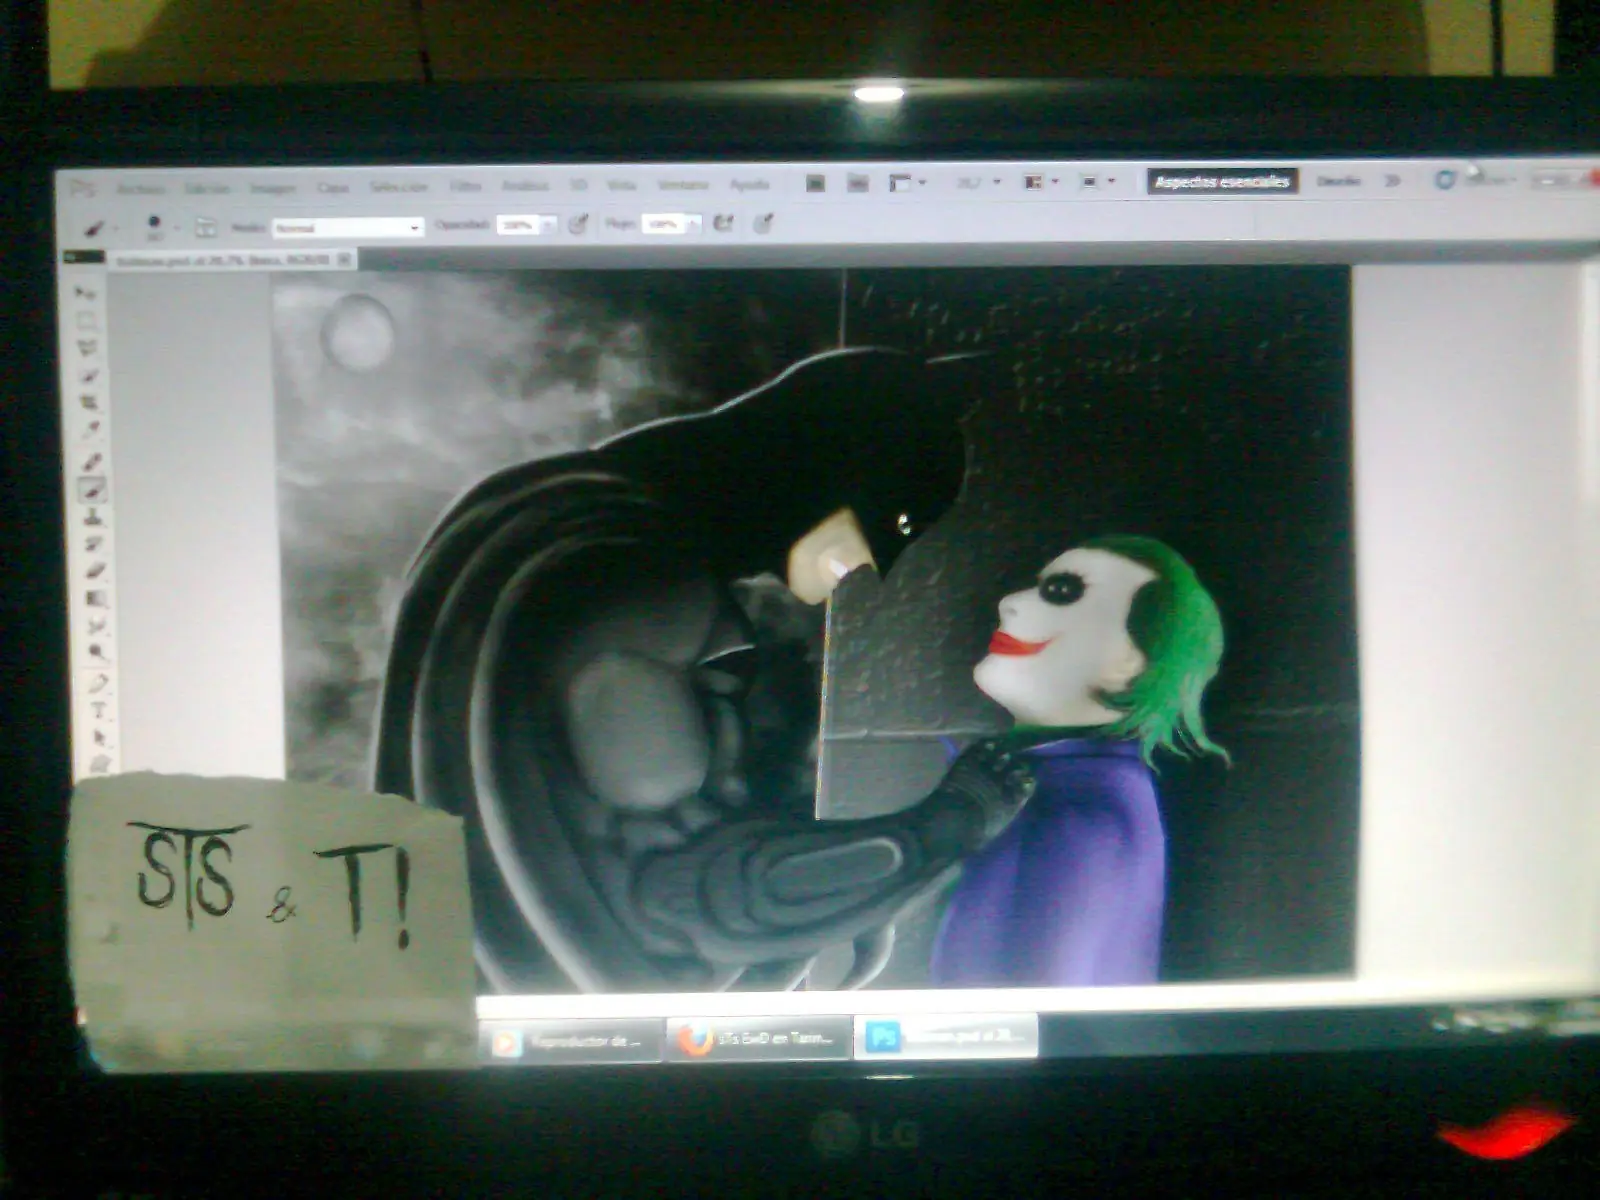Open the arrange documents dropdown
The width and height of the screenshot is (1600, 1200).
tap(1035, 181)
